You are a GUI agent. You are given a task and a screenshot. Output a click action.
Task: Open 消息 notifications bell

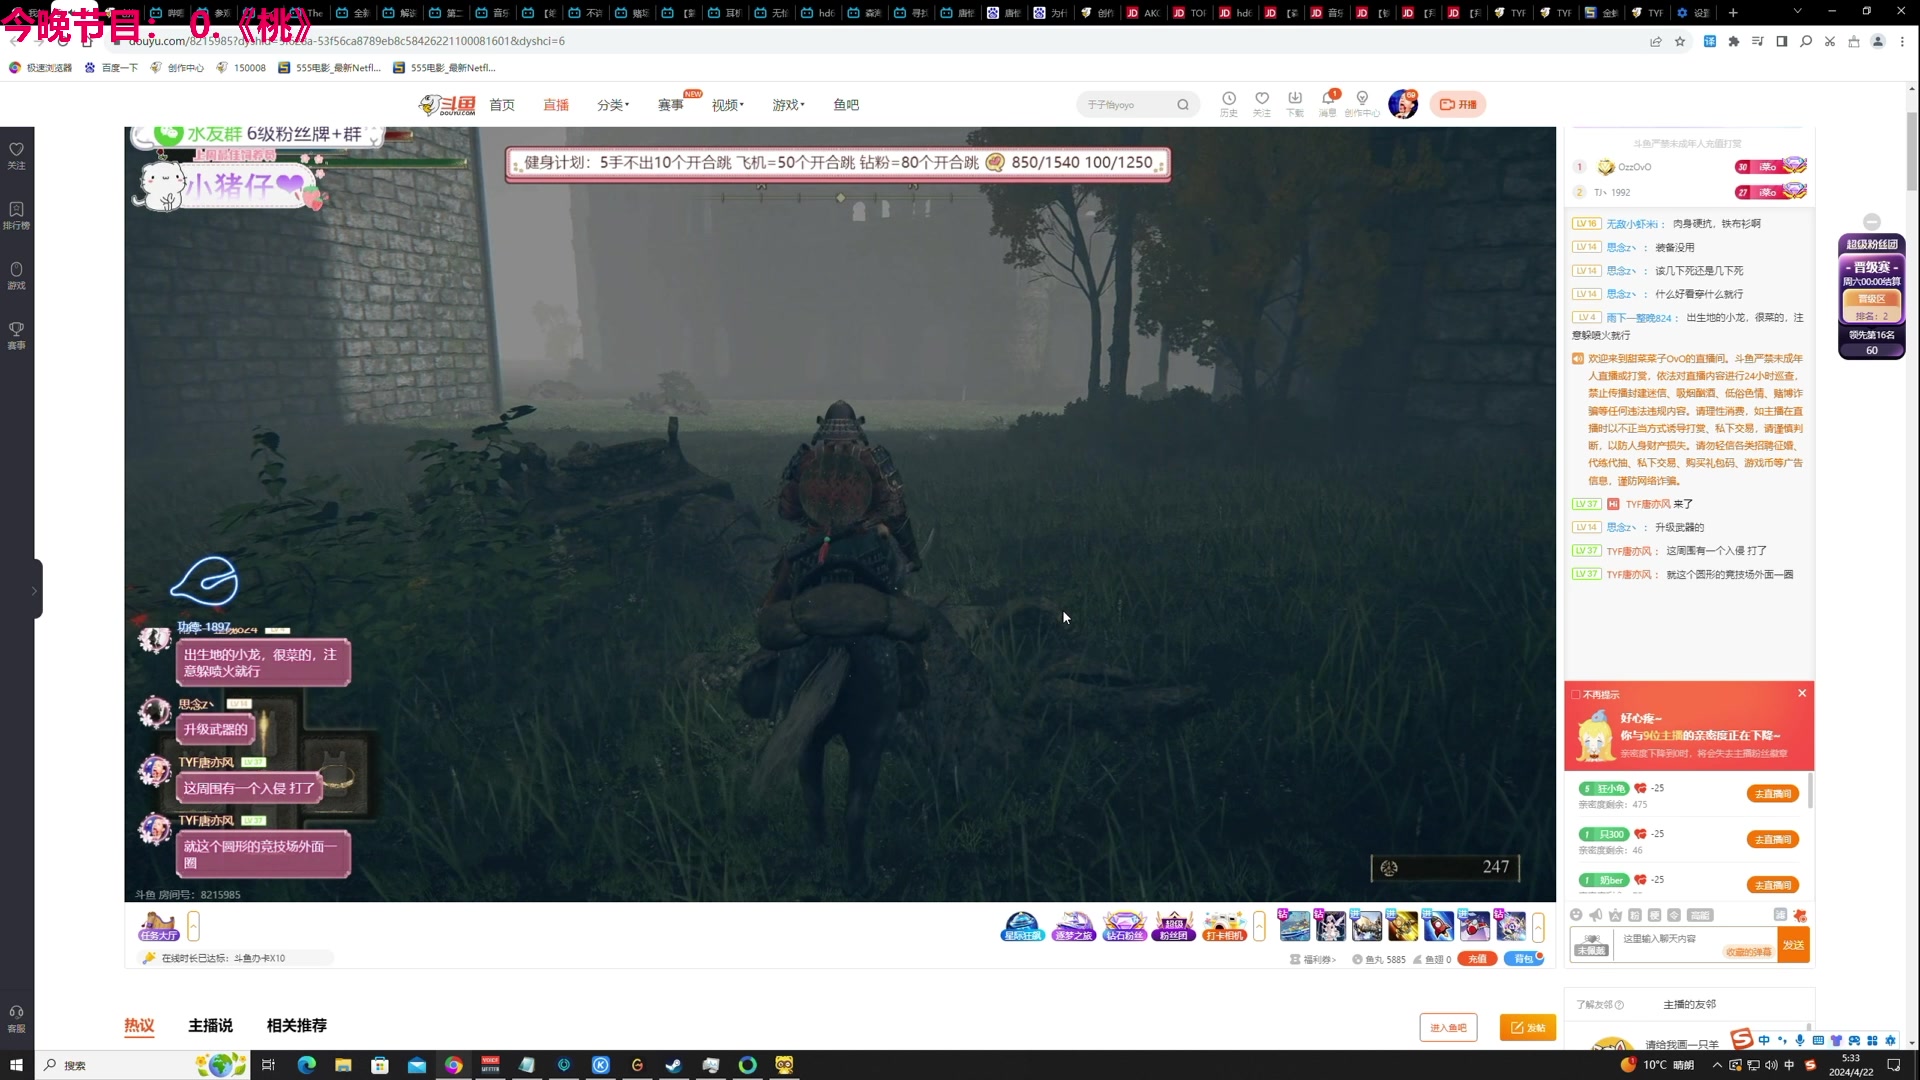pyautogui.click(x=1328, y=99)
